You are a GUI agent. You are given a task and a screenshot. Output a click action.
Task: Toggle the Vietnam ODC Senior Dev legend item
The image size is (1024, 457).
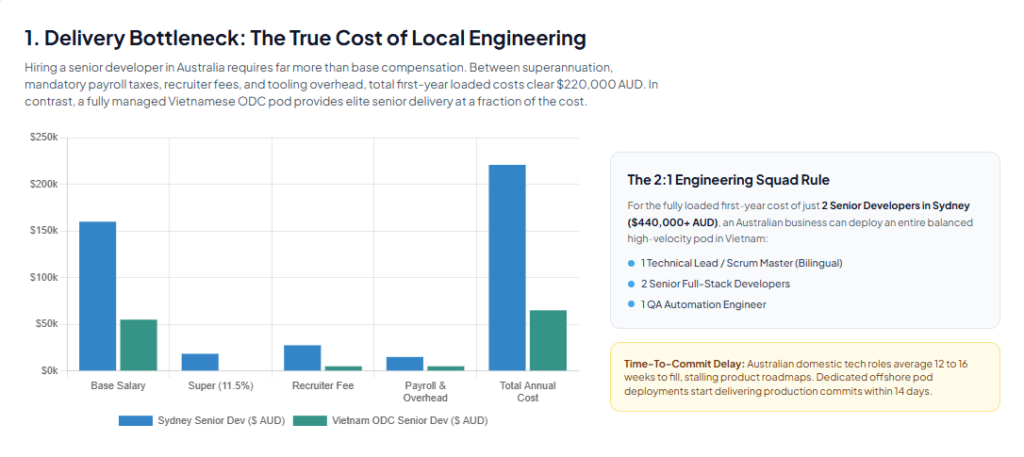coord(391,420)
